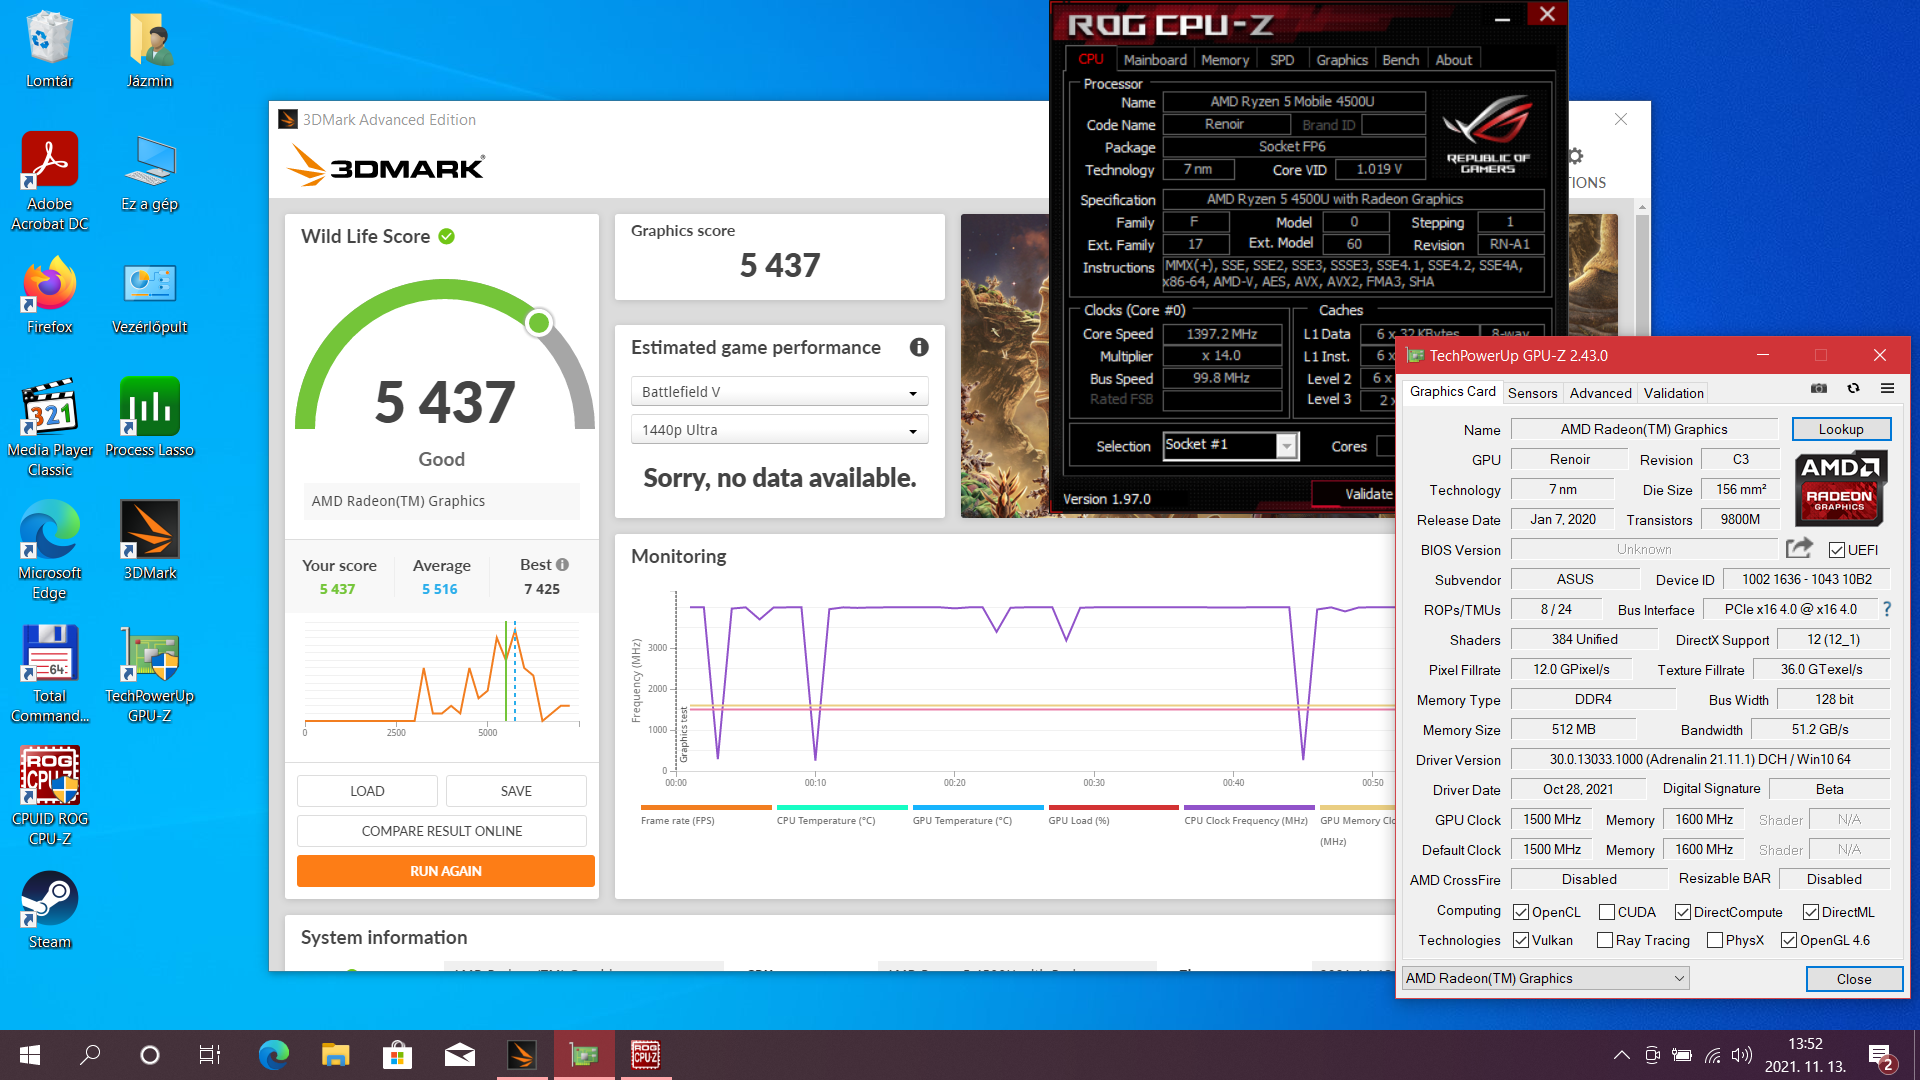
Task: Toggle the Vulkan checkbox
Action: pyautogui.click(x=1521, y=940)
